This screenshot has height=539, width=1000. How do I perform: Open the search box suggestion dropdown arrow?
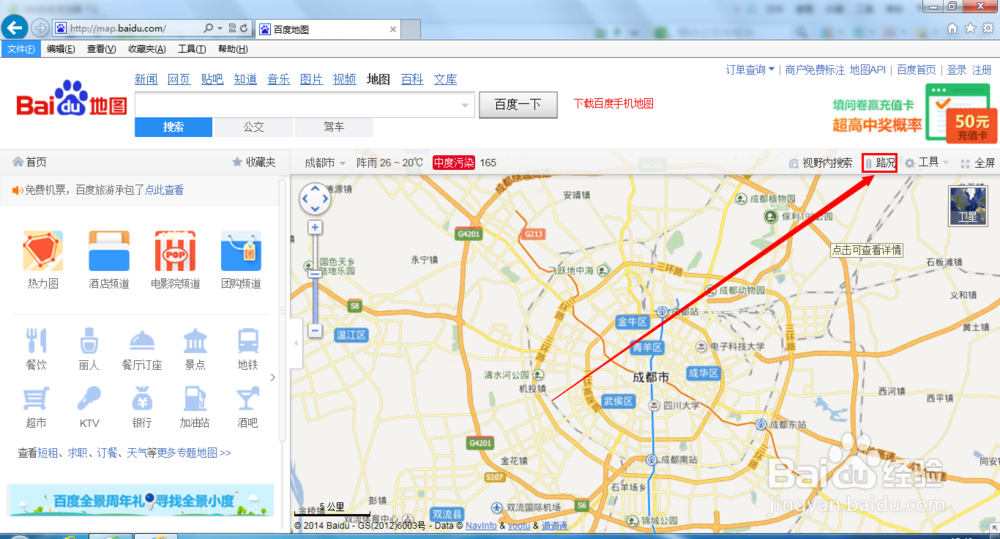point(465,105)
